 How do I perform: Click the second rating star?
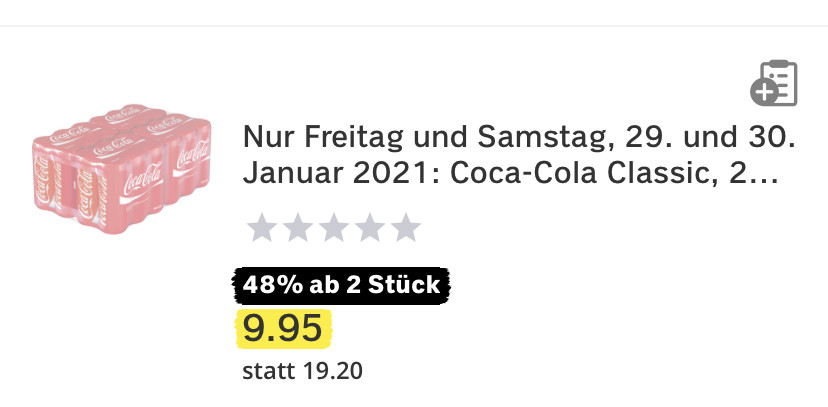pyautogui.click(x=297, y=228)
